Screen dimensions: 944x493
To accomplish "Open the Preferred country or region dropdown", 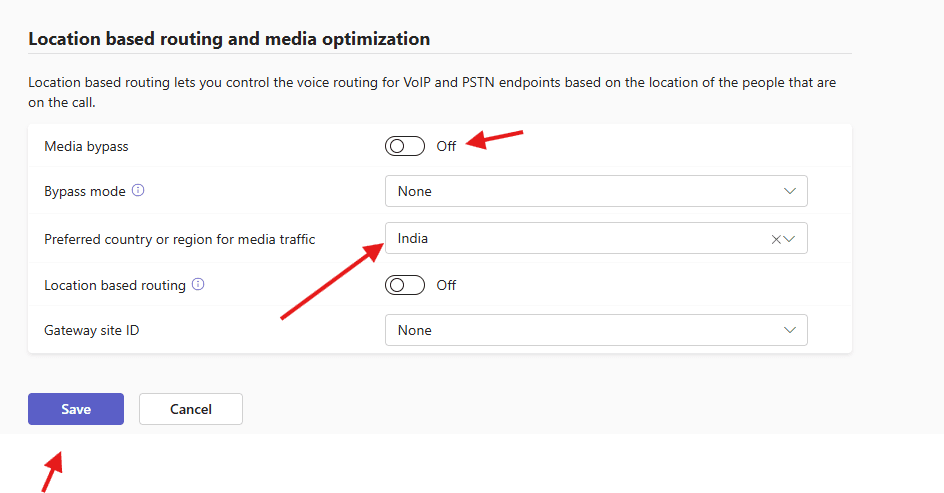I will tap(580, 239).
